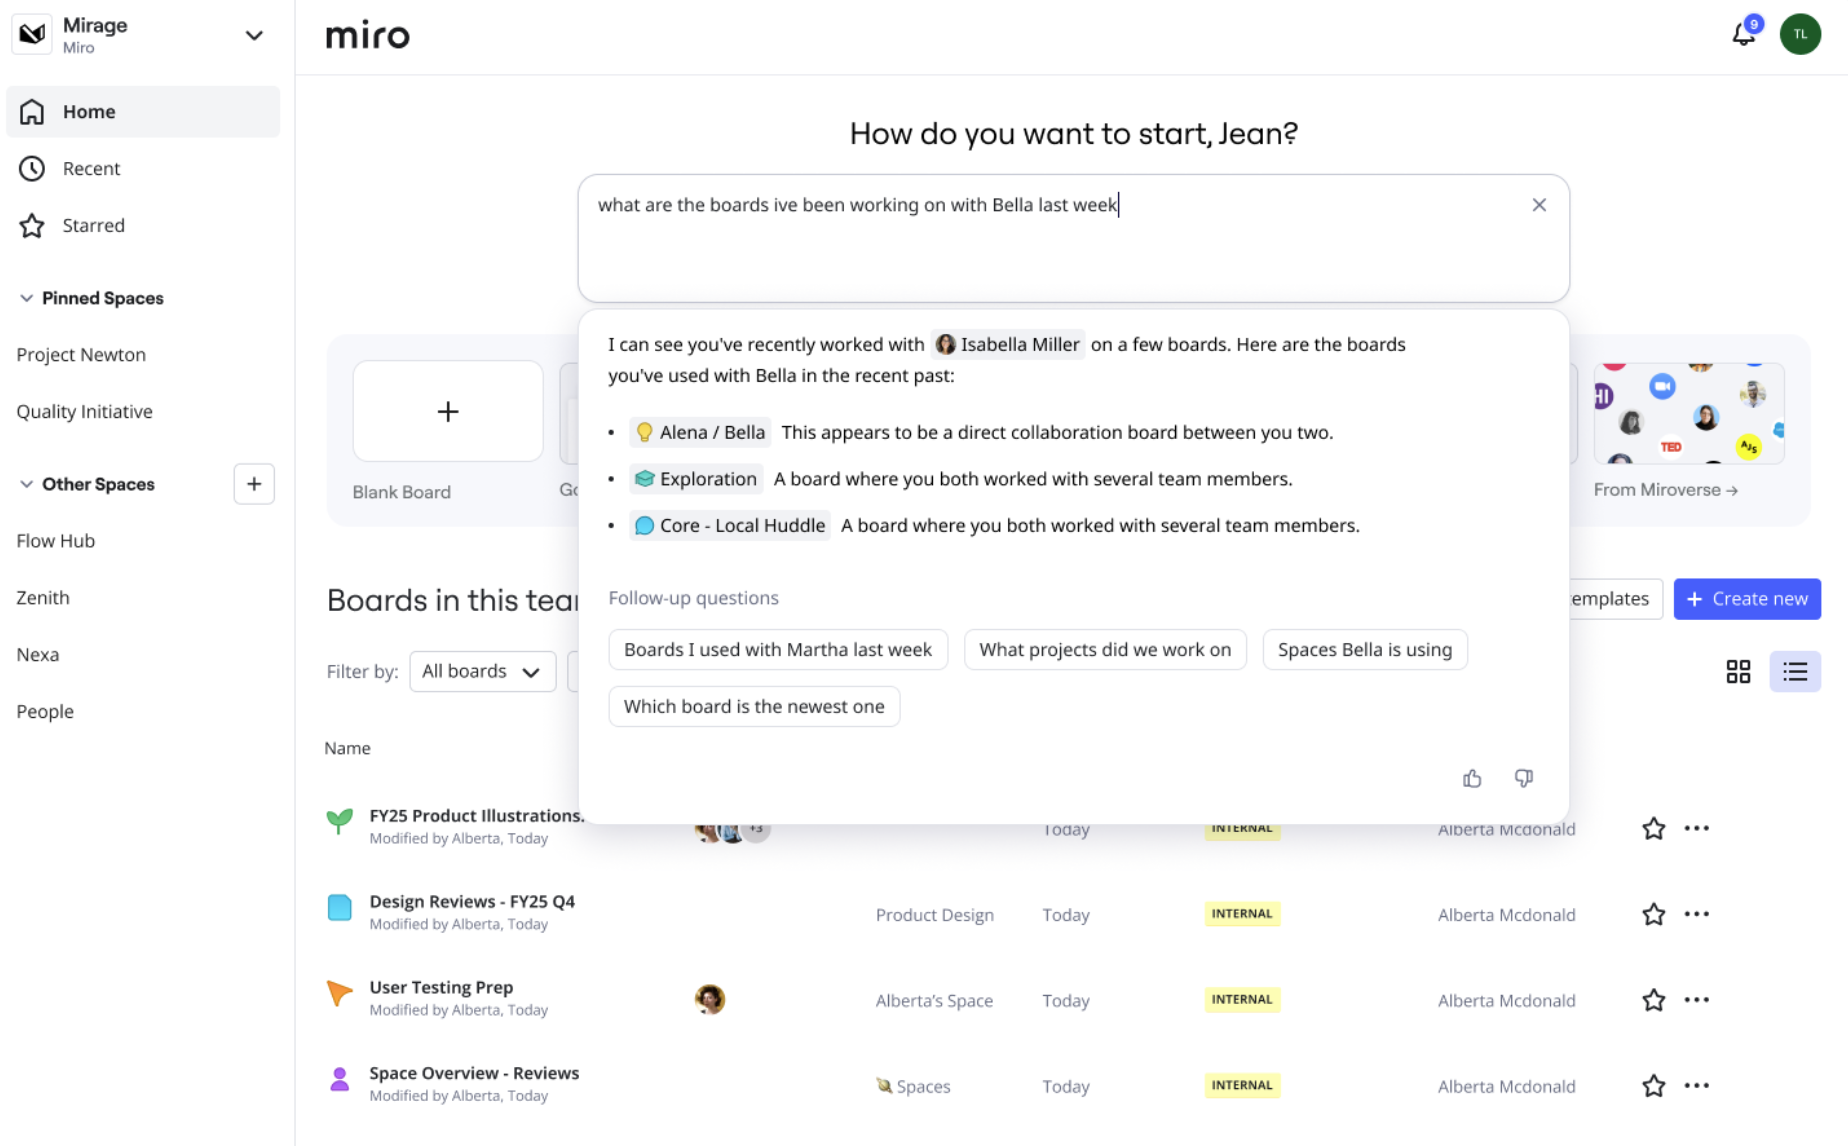The image size is (1848, 1146).
Task: Expand the Mirage team switcher
Action: 254,35
